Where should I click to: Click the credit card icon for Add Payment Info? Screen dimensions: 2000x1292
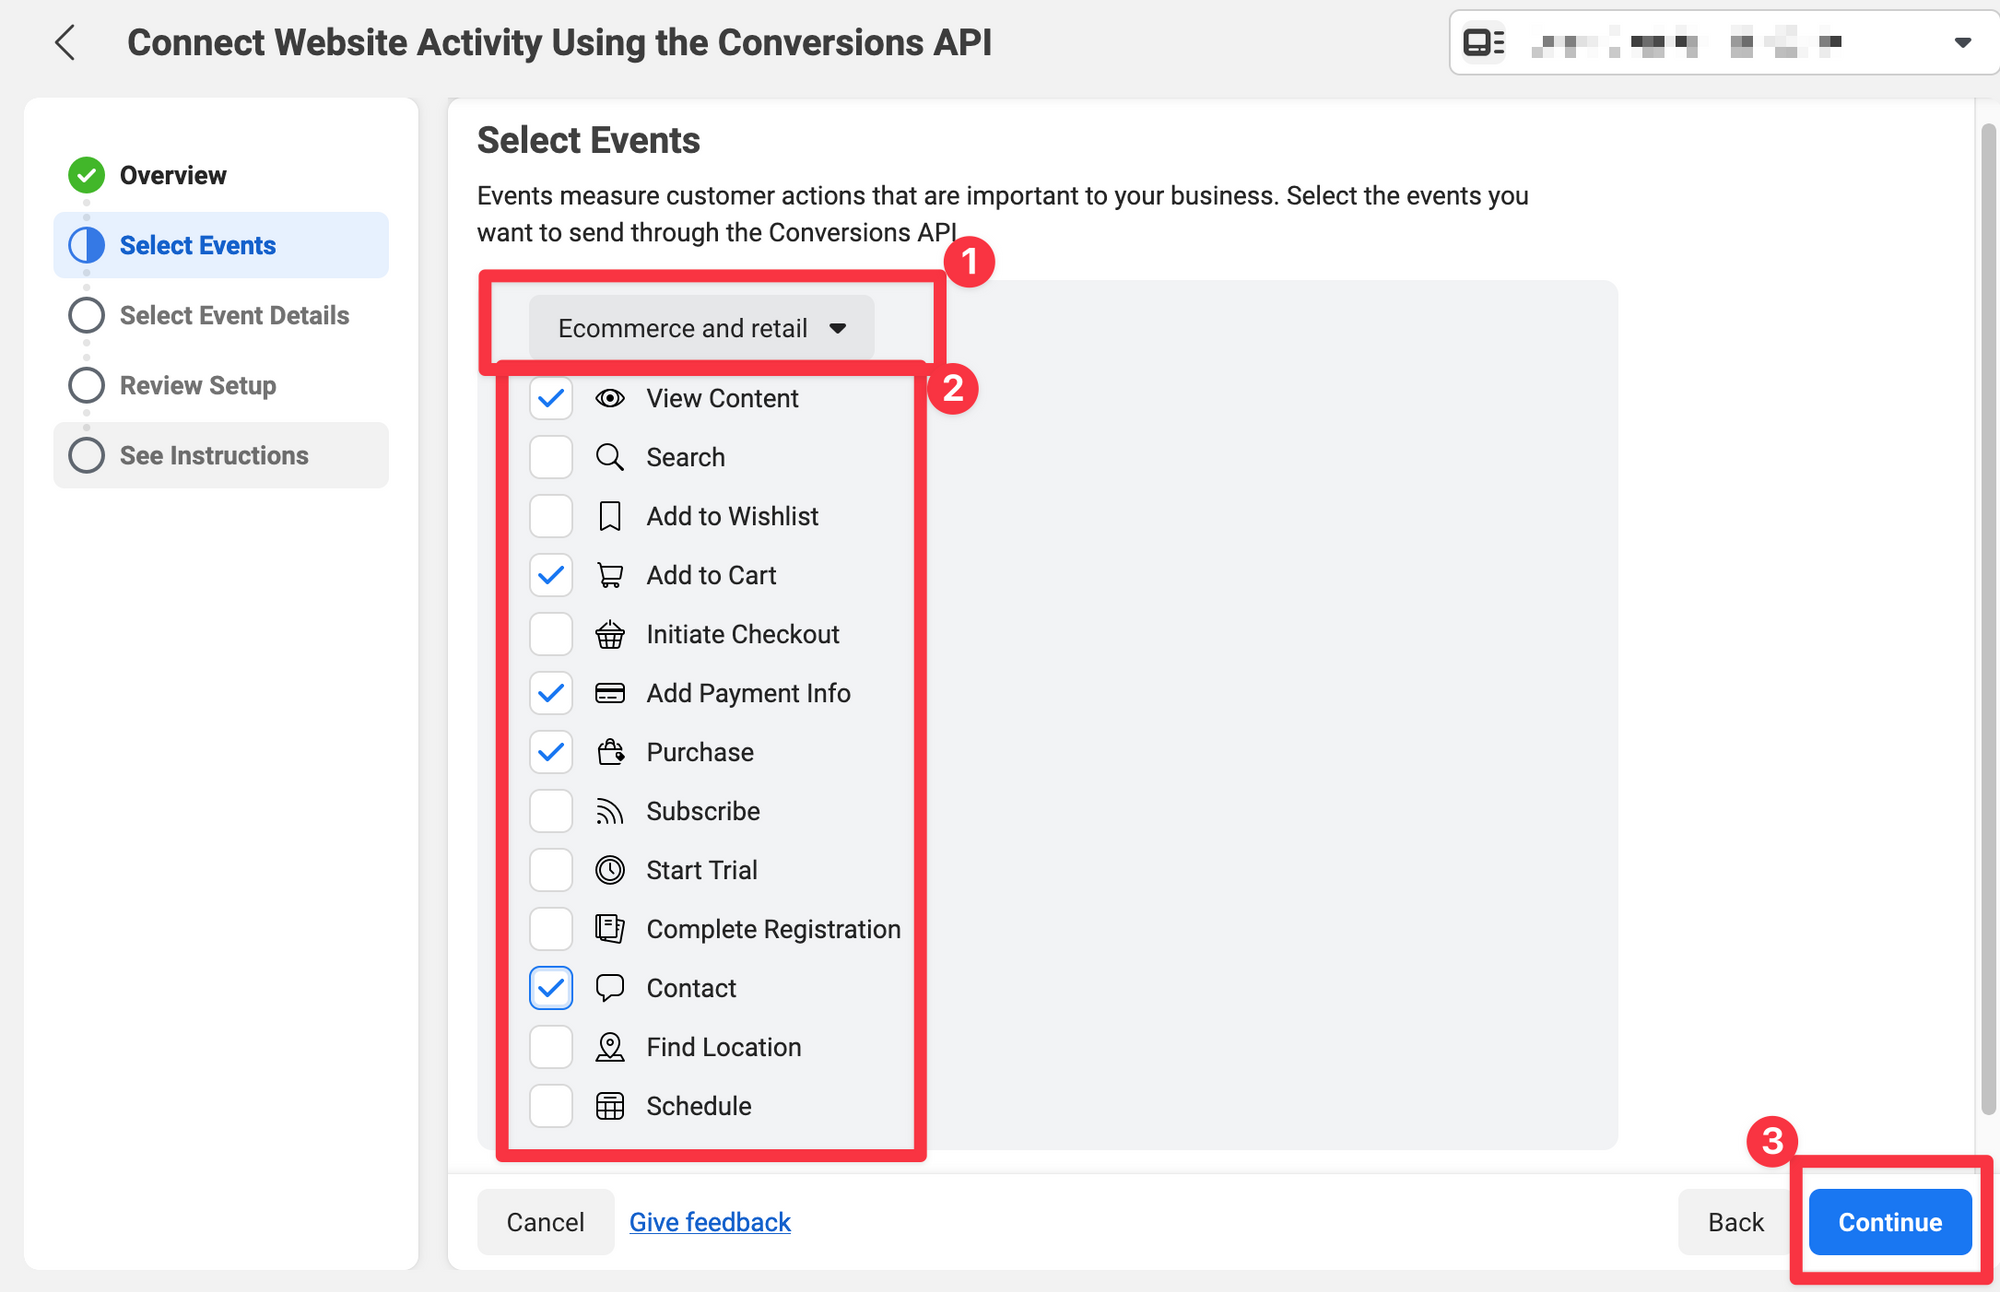click(610, 693)
